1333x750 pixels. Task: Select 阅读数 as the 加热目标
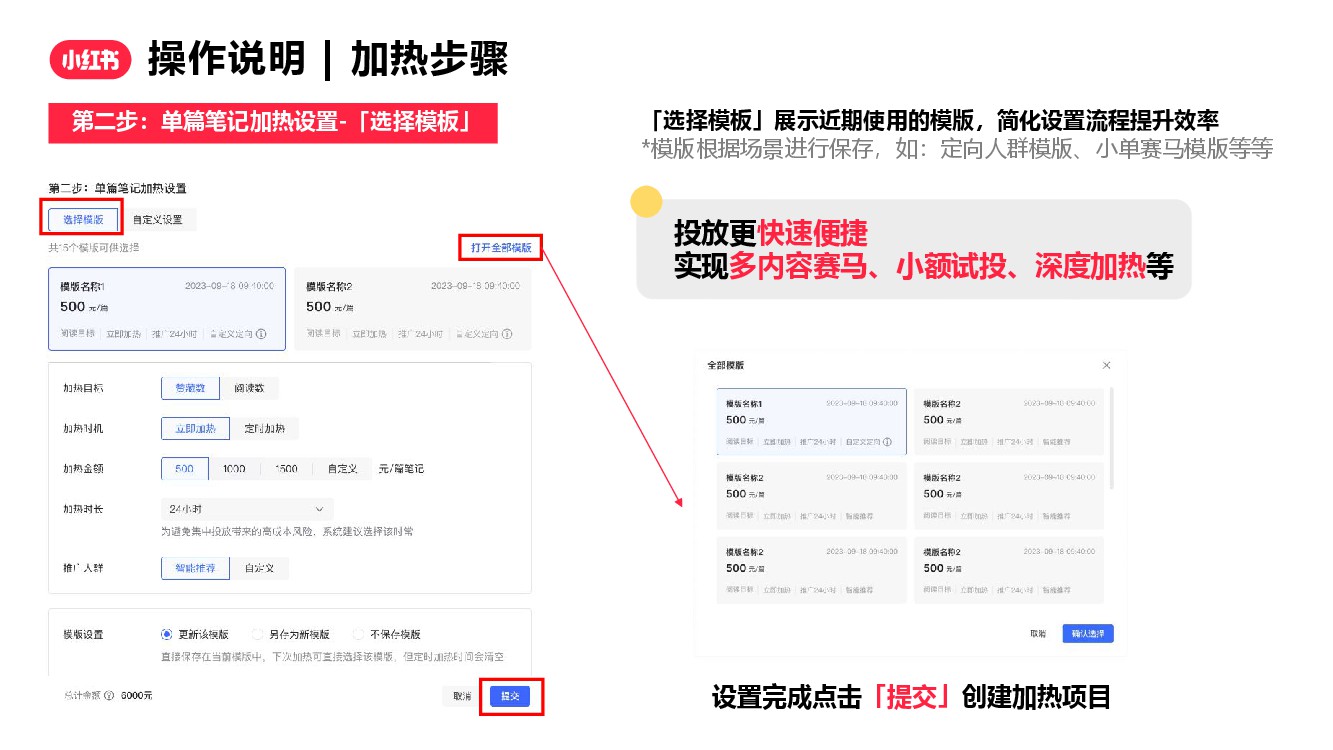tap(249, 388)
